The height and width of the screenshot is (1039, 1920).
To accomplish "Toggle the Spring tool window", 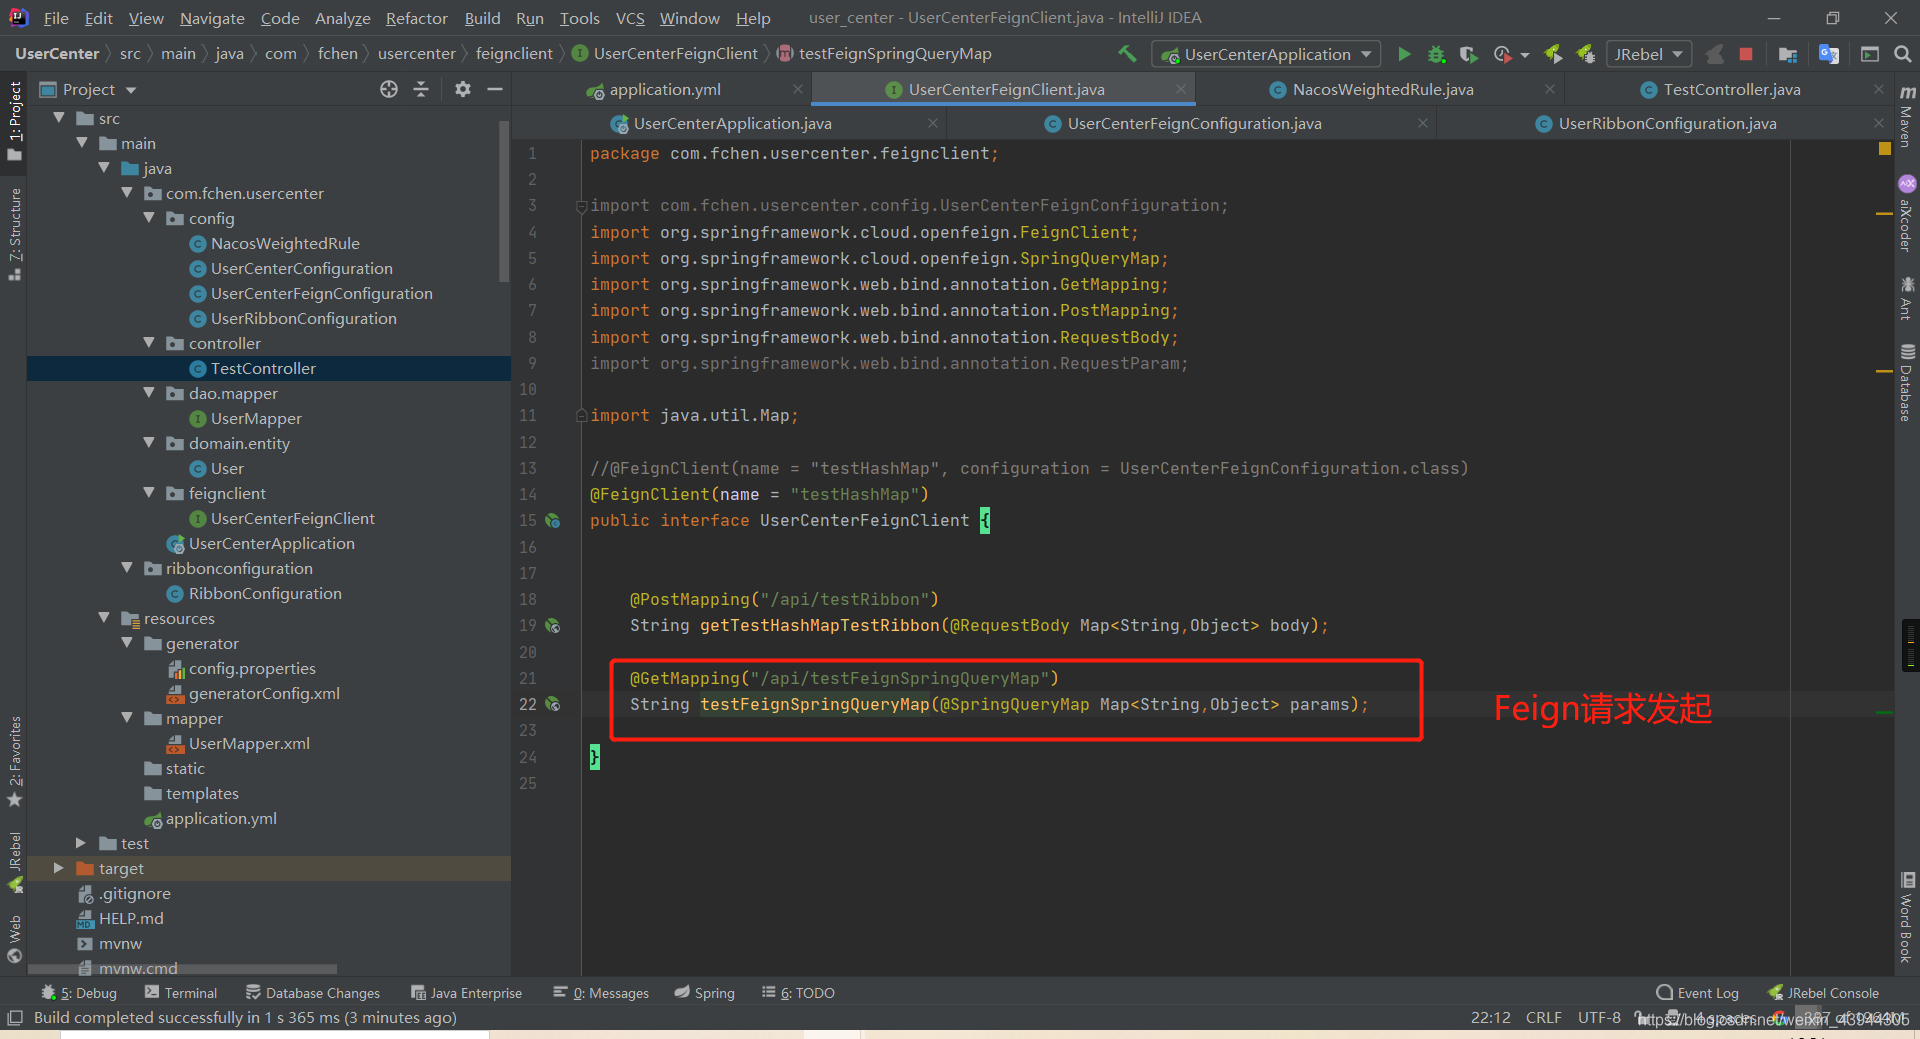I will (705, 993).
